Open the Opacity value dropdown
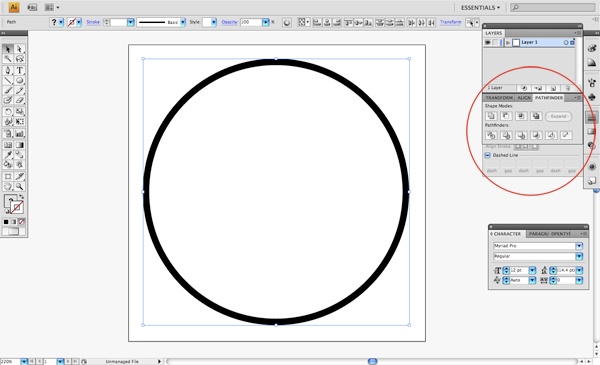This screenshot has height=365, width=600. [266, 22]
